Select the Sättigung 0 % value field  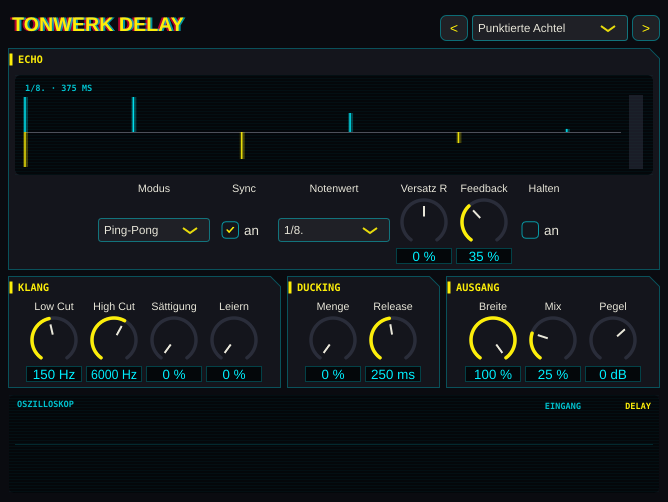(174, 374)
